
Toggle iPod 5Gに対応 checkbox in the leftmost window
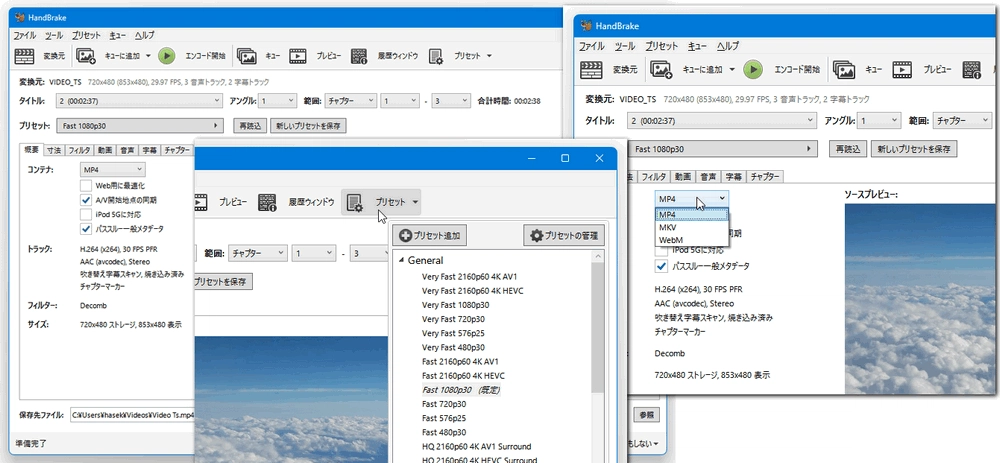click(x=86, y=214)
